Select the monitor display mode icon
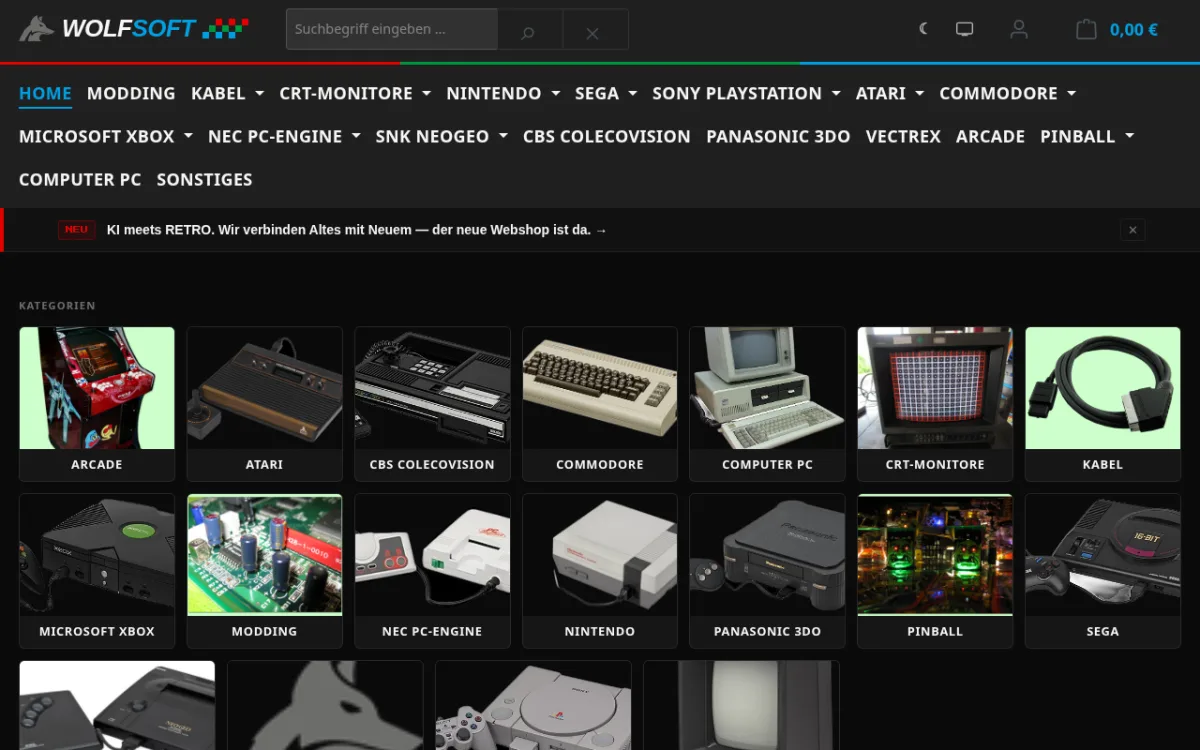The height and width of the screenshot is (750, 1200). 964,29
